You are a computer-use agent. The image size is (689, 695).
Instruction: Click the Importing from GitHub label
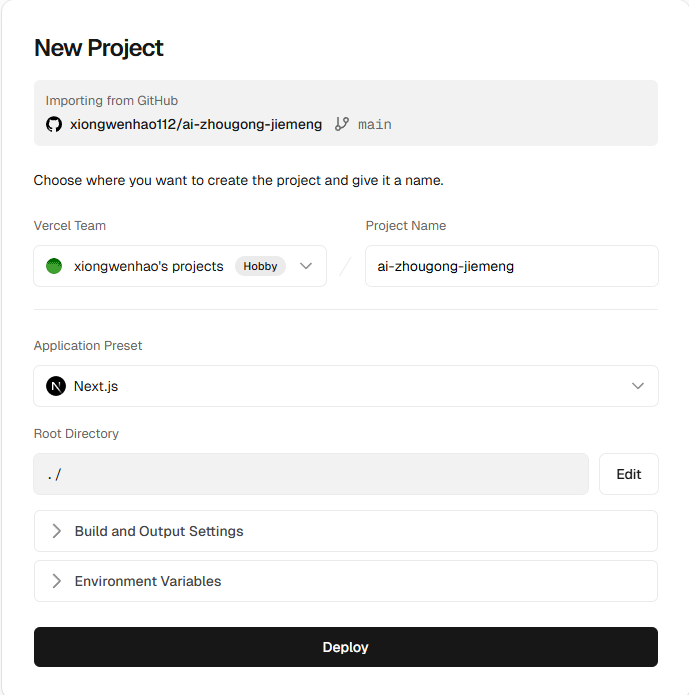click(112, 101)
